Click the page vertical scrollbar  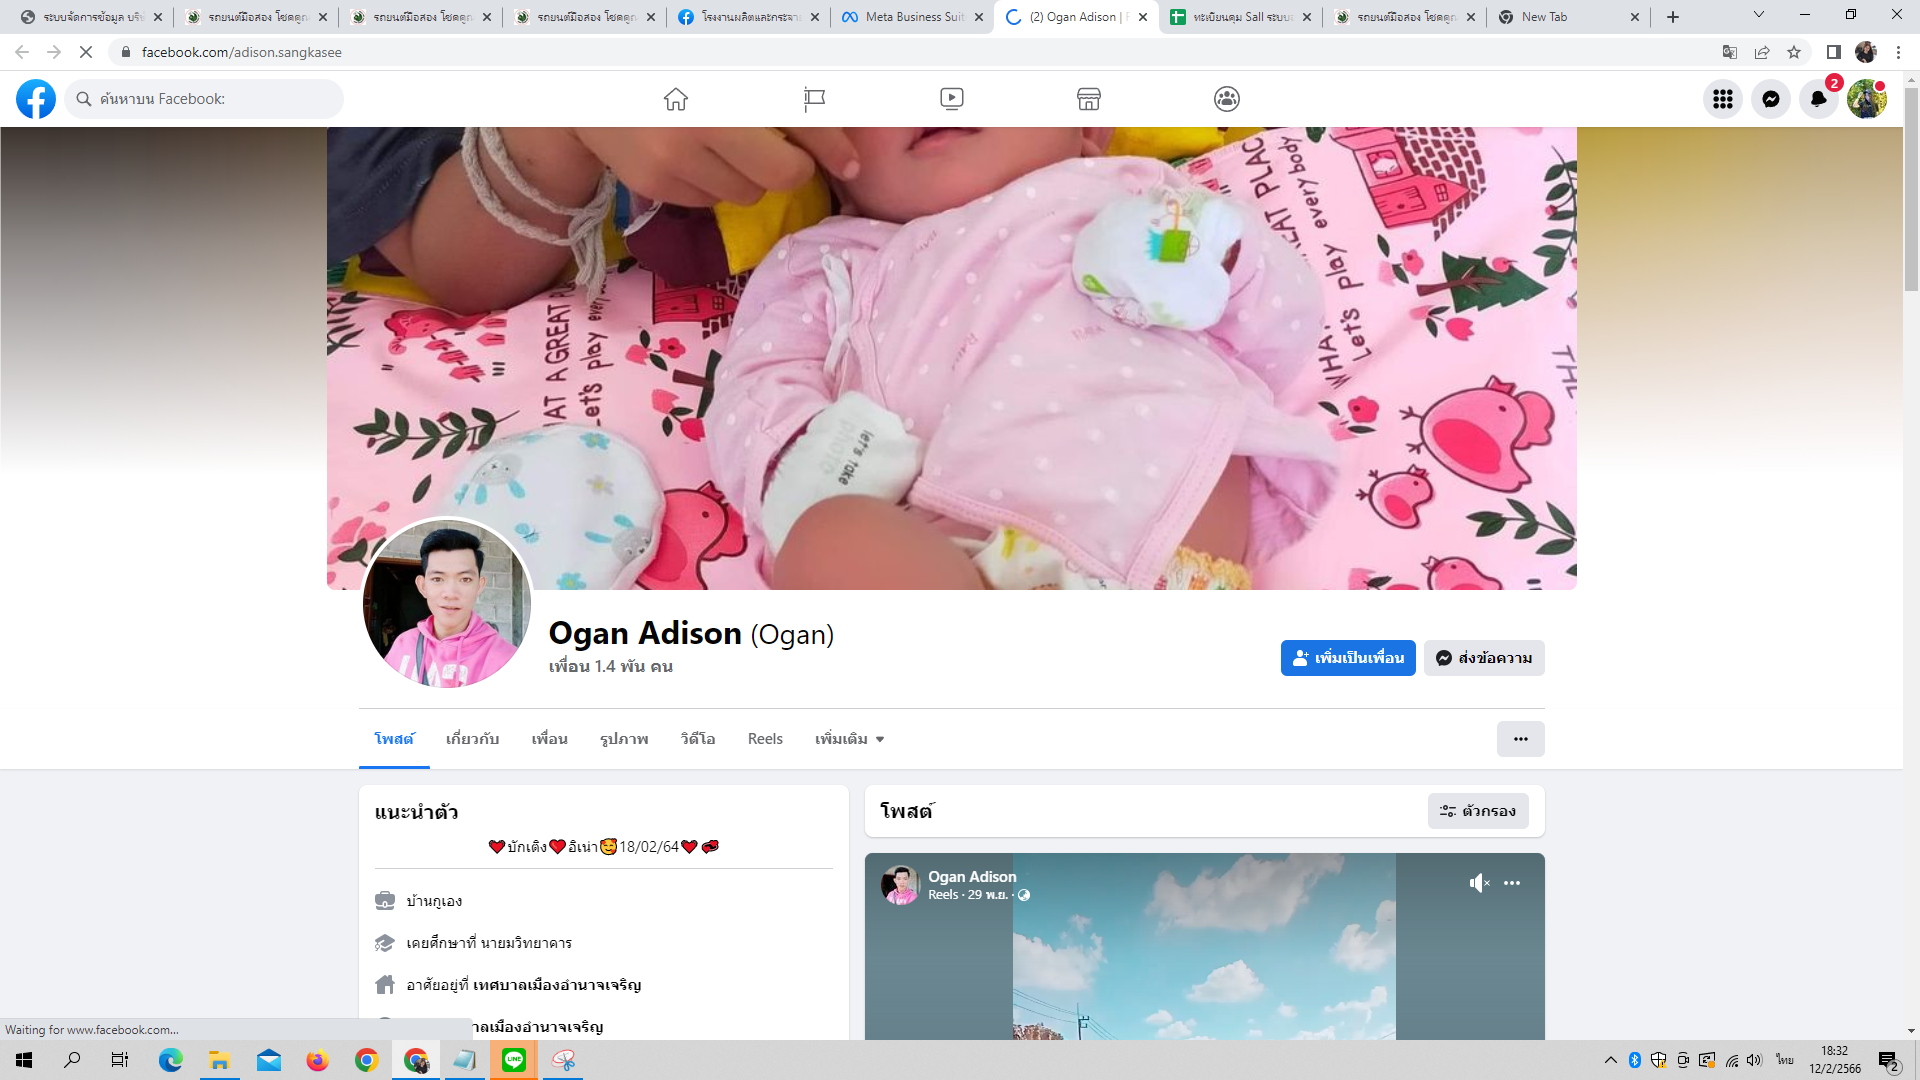coord(1911,190)
